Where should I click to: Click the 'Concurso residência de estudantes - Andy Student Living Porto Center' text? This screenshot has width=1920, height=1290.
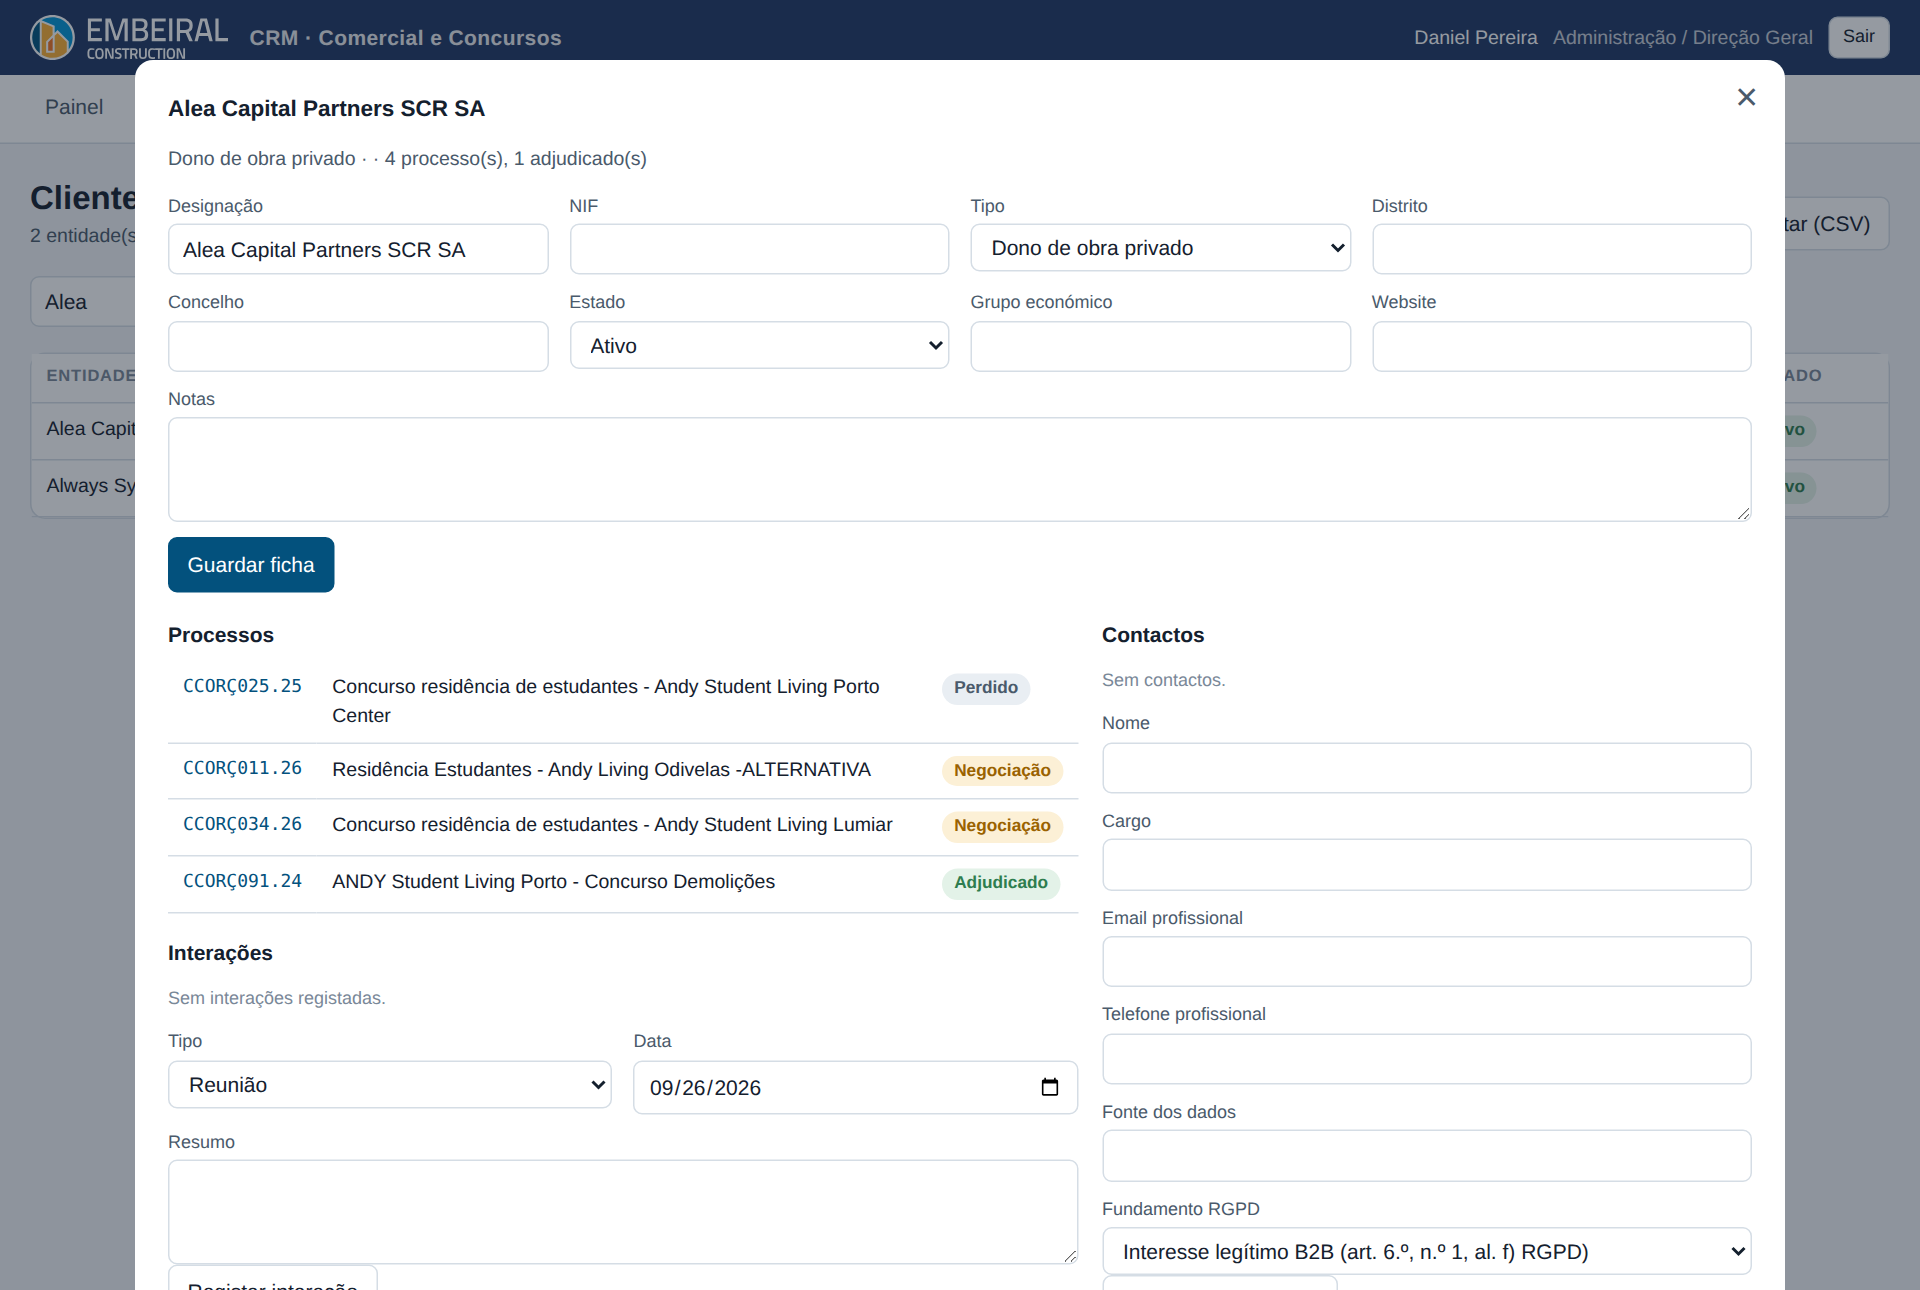pos(606,701)
